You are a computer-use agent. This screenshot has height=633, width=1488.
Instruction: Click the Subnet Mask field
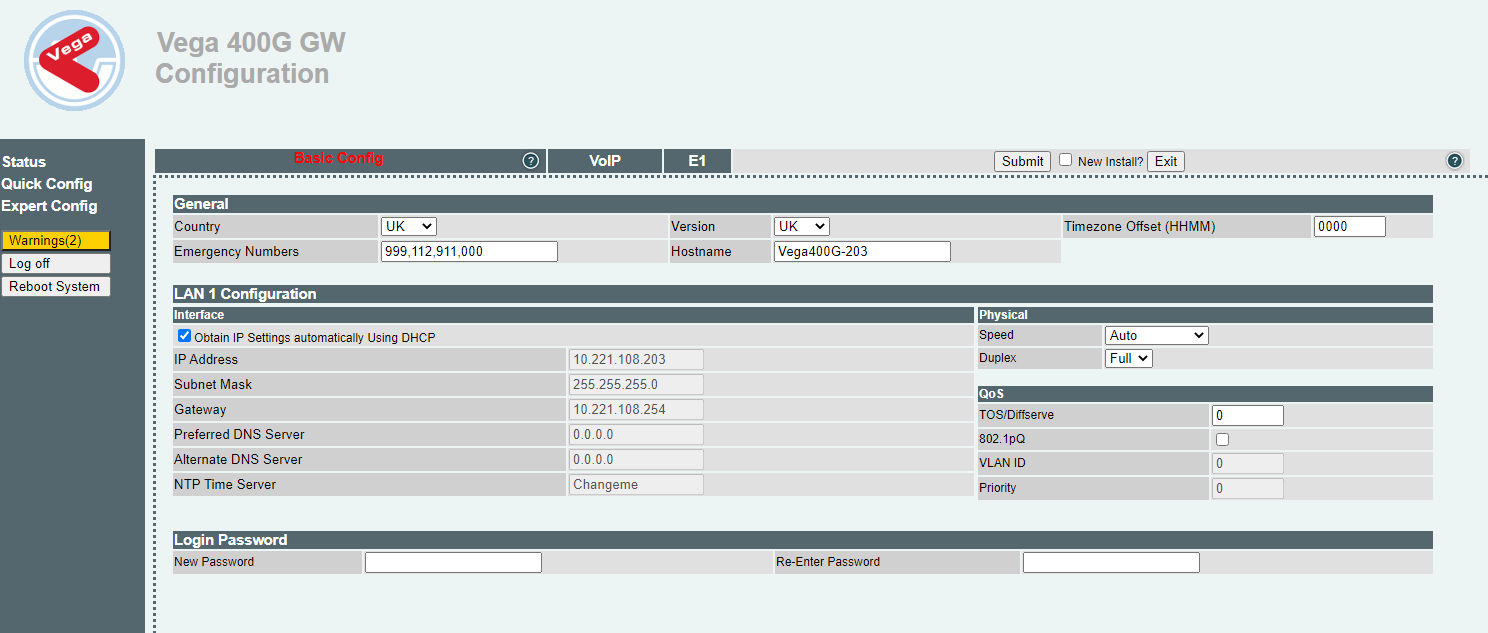coord(636,384)
